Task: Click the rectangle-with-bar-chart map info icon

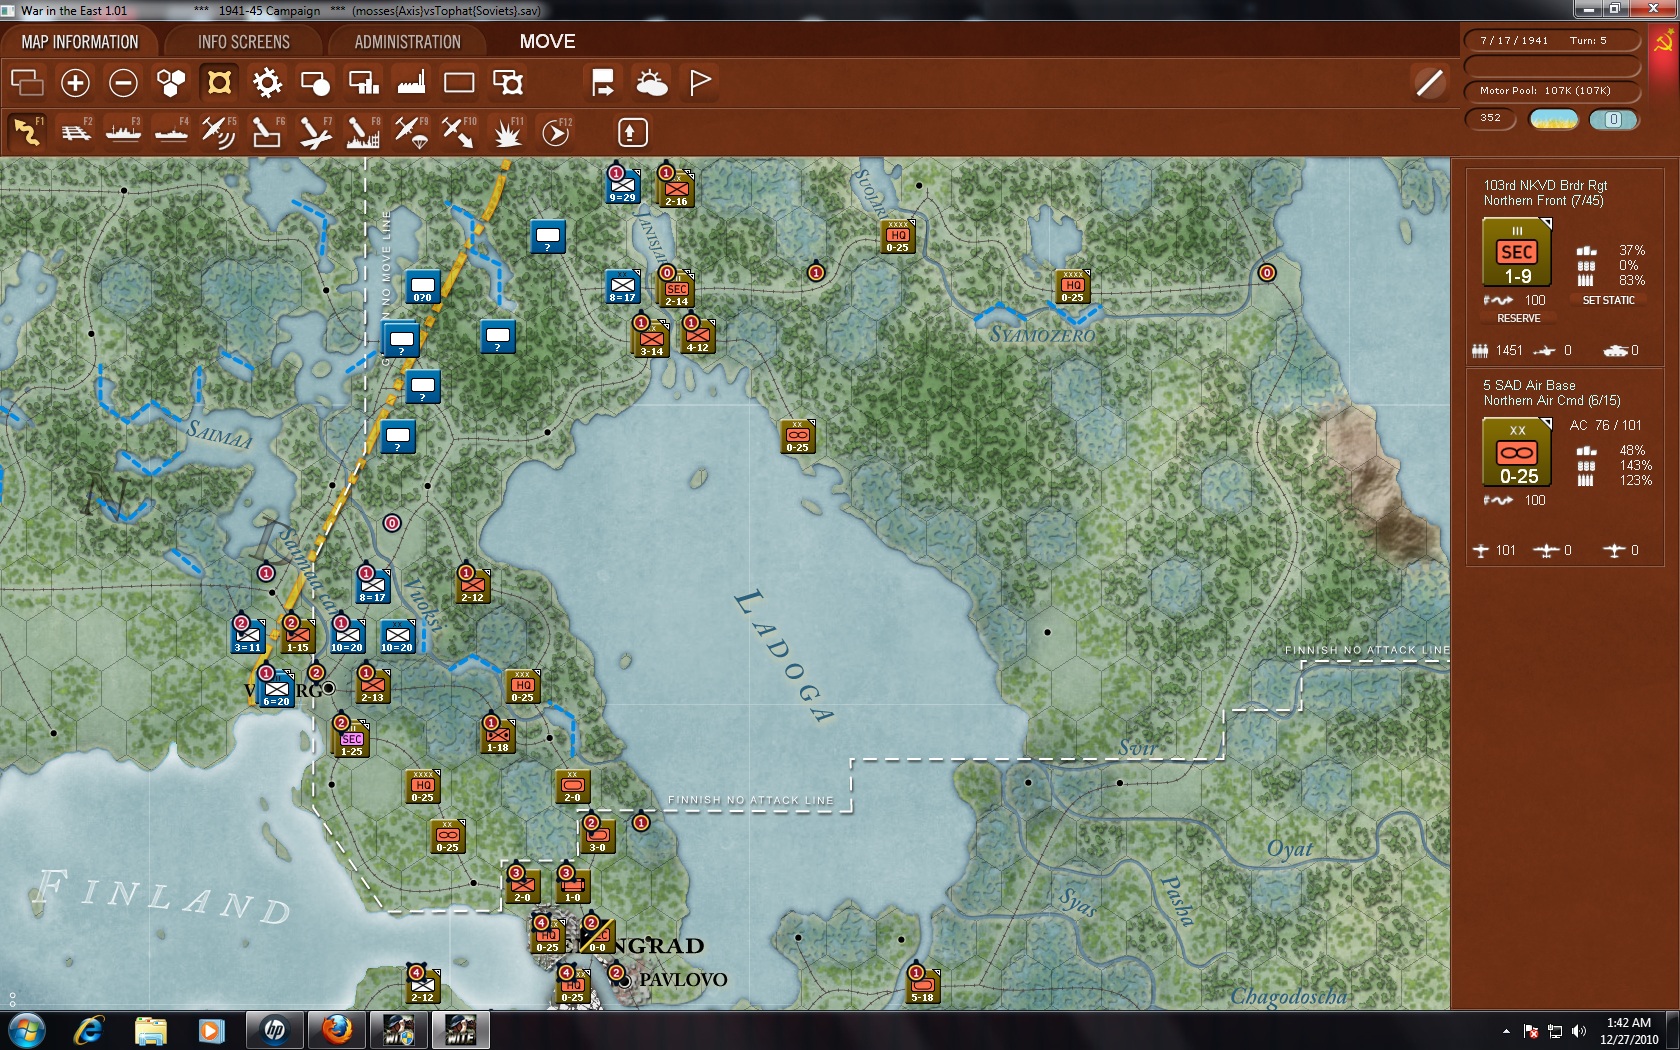Action: (x=363, y=82)
